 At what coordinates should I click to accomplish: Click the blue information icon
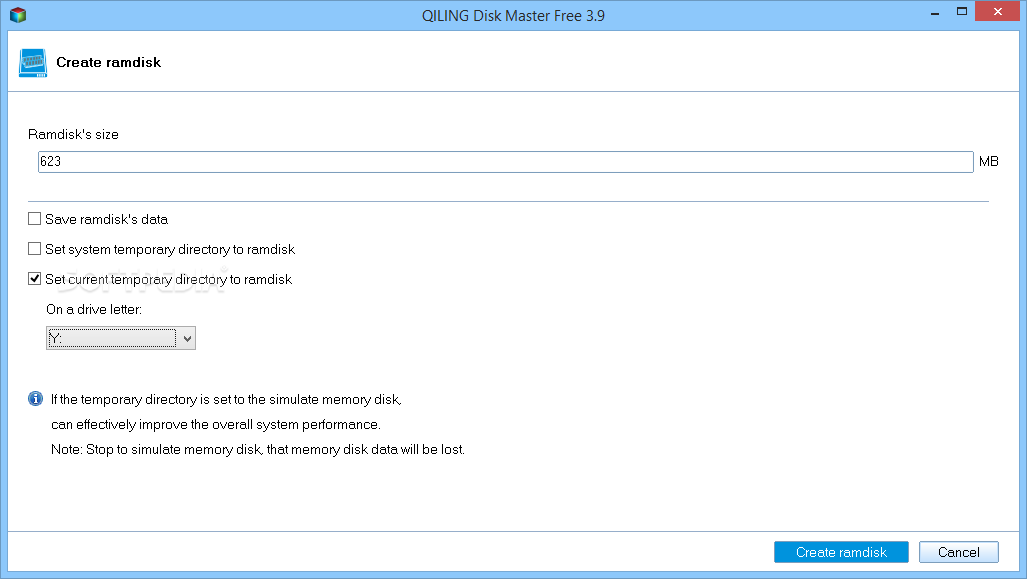[35, 399]
